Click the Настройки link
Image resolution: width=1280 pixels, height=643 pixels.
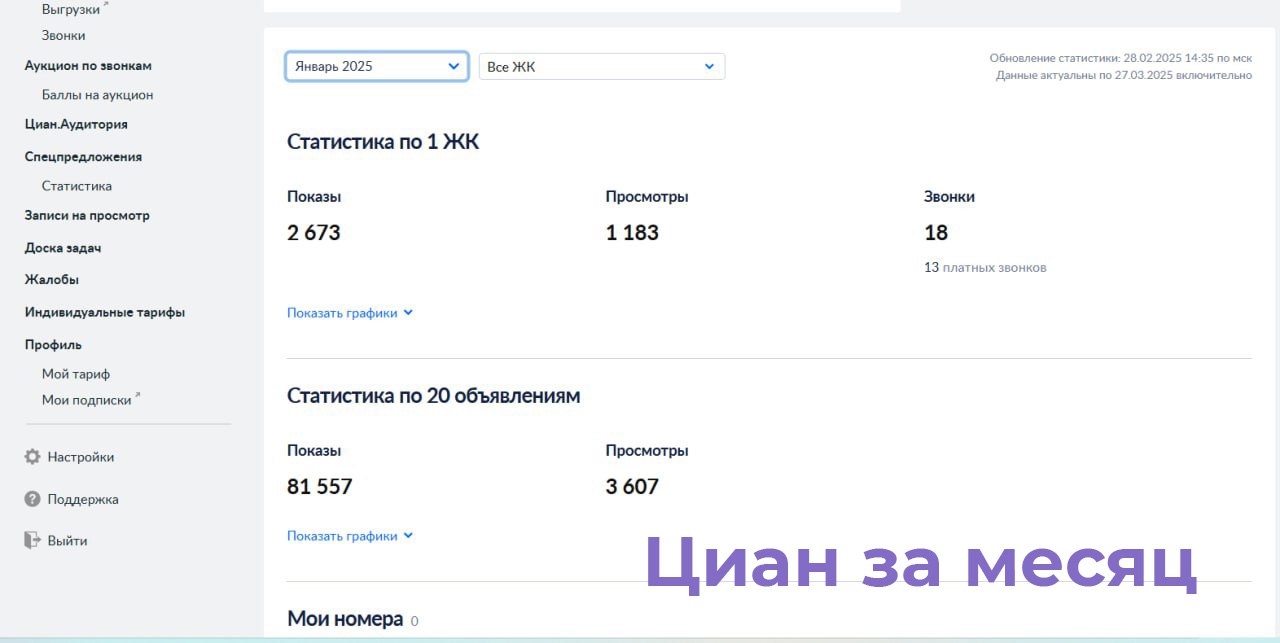coord(81,457)
